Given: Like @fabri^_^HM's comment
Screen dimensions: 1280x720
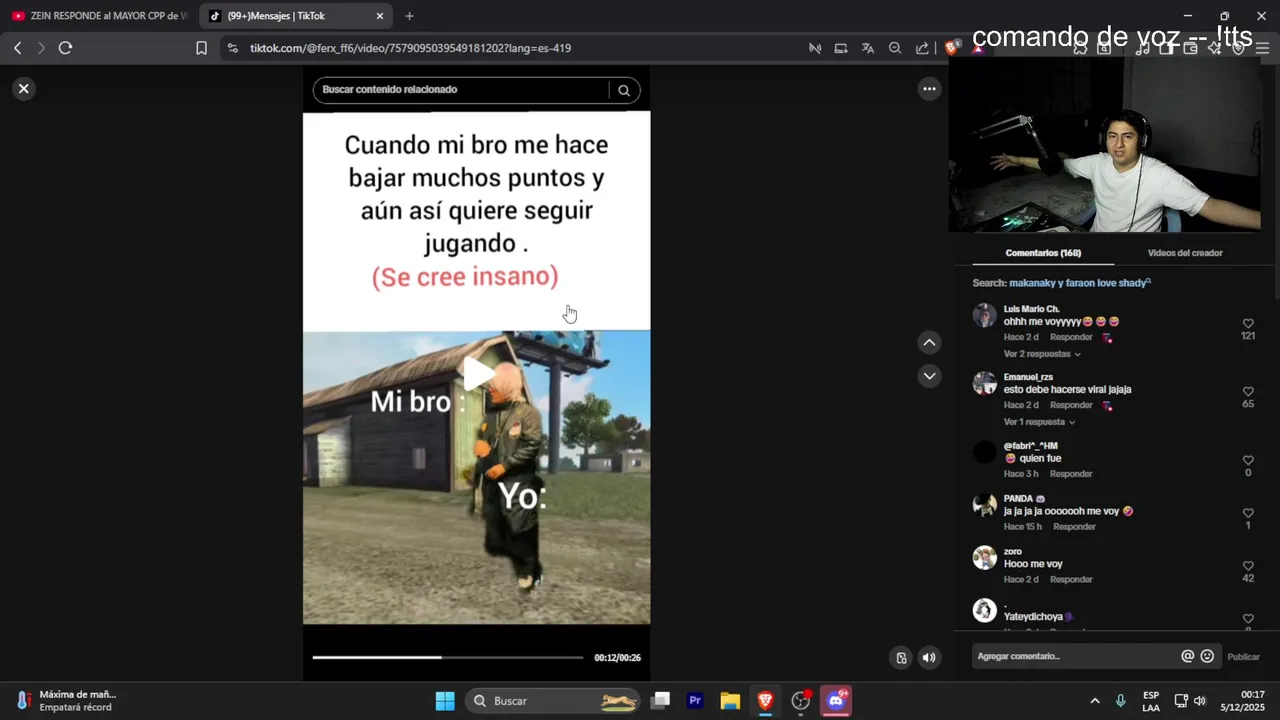Looking at the screenshot, I should [x=1248, y=461].
